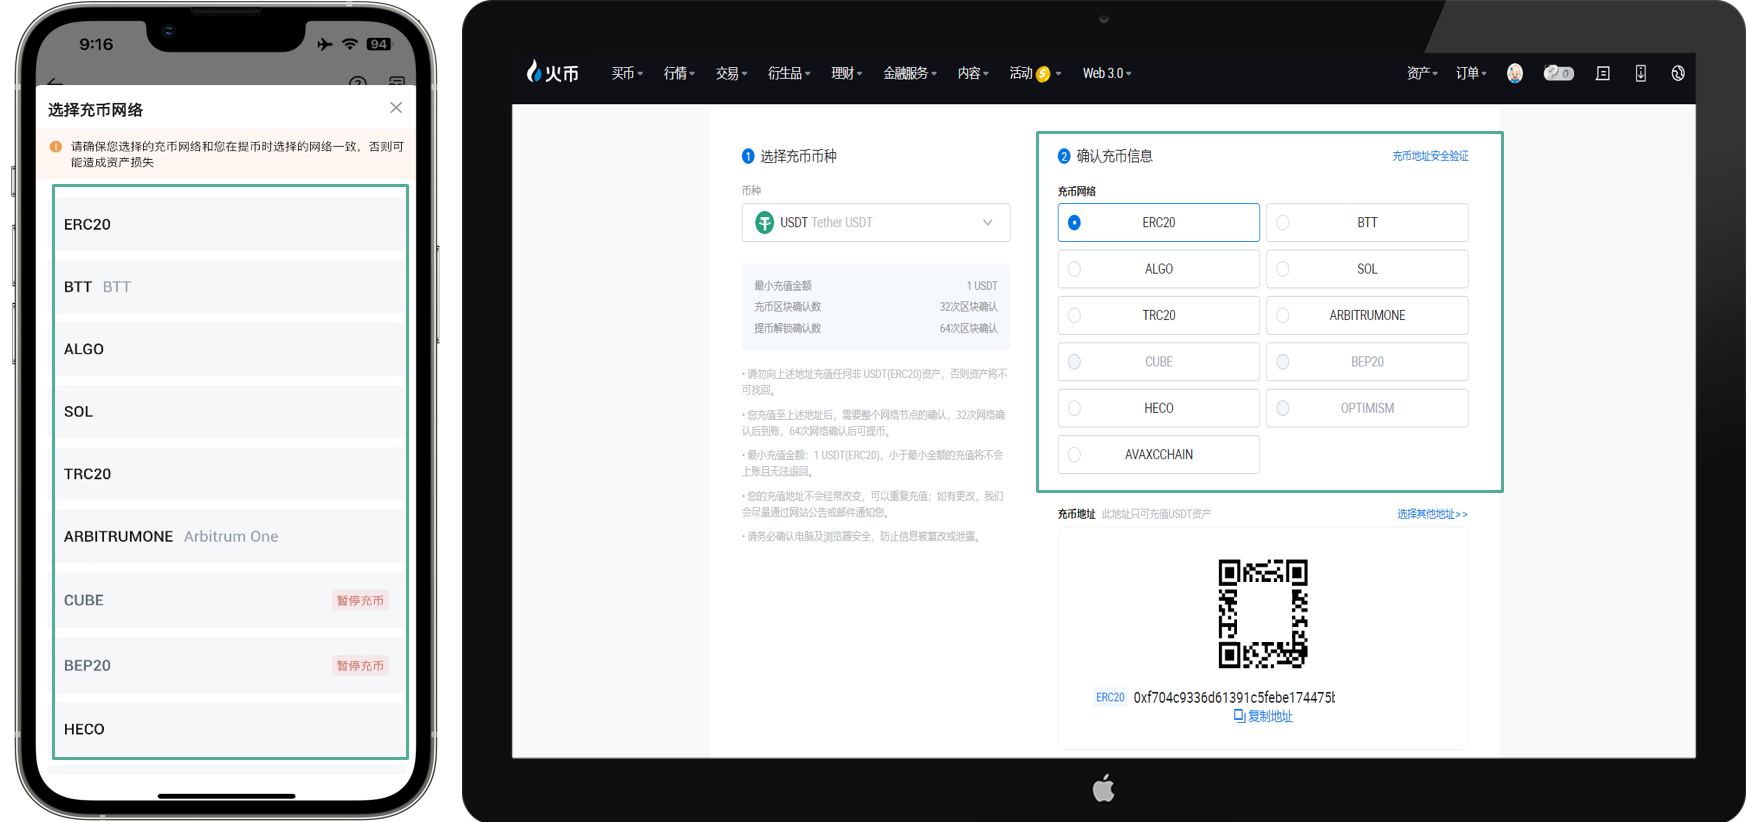This screenshot has width=1746, height=822.
Task: Expand the 金融服务 menu
Action: coord(910,73)
